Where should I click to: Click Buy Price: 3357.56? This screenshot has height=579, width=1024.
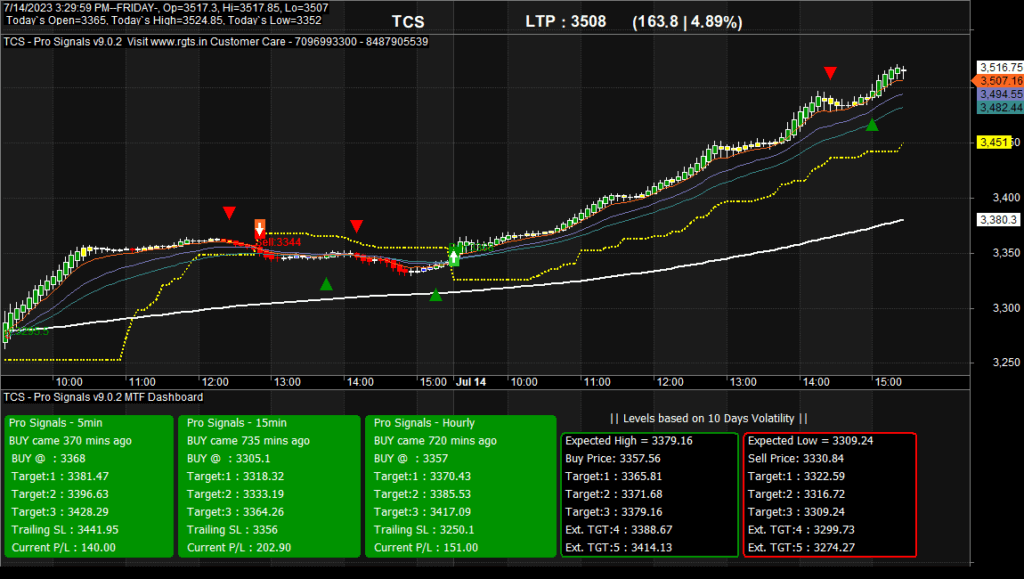click(613, 458)
